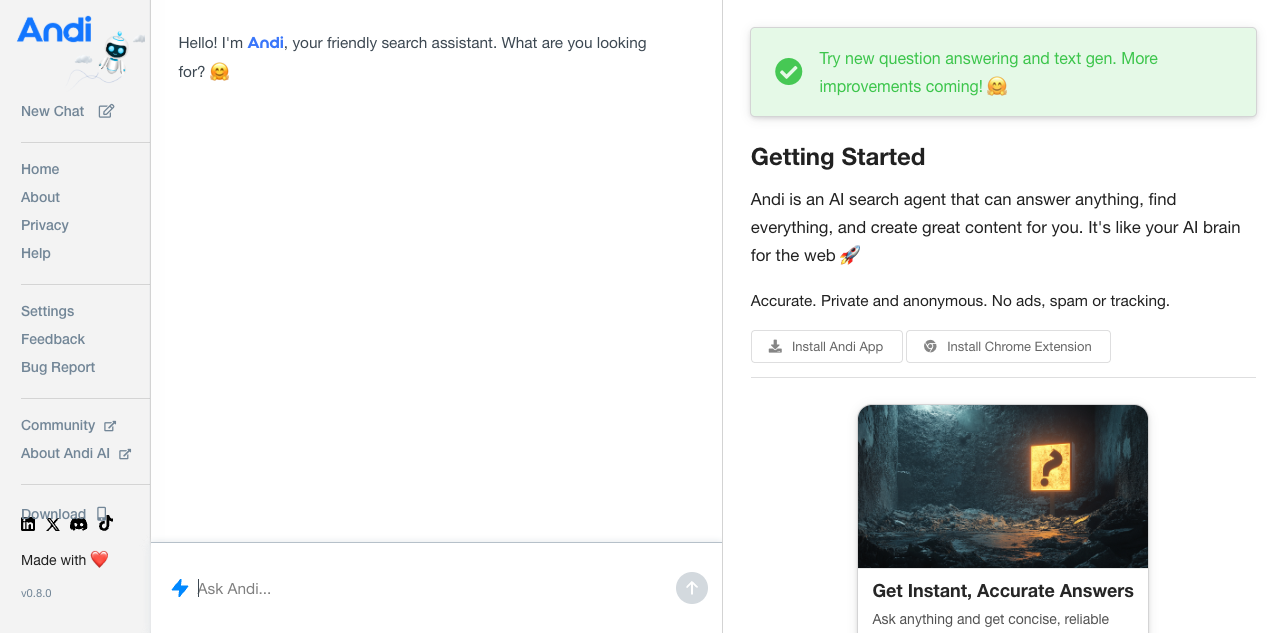Click the green checkmark notification icon
The width and height of the screenshot is (1280, 633).
(789, 72)
